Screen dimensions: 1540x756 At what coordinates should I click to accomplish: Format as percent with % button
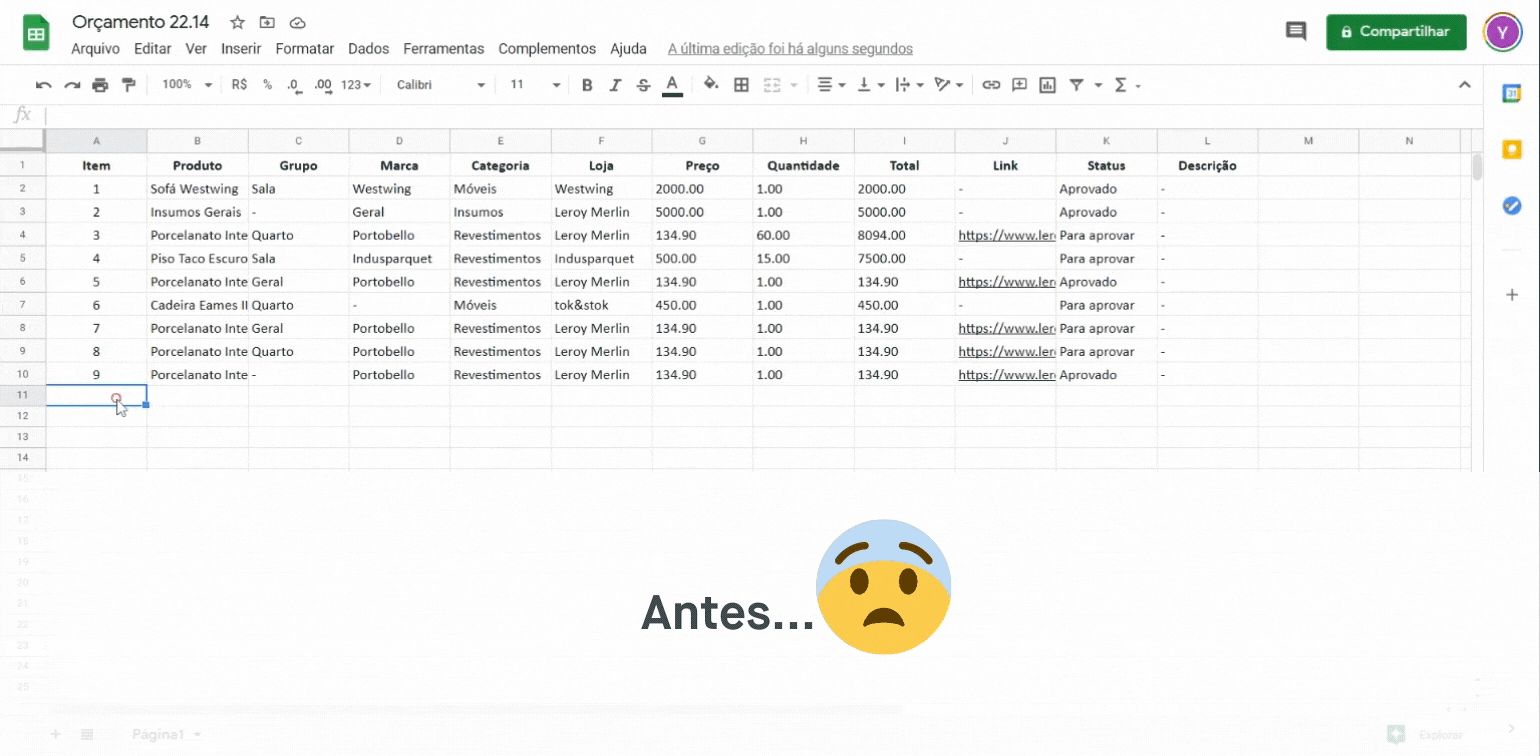pyautogui.click(x=267, y=85)
